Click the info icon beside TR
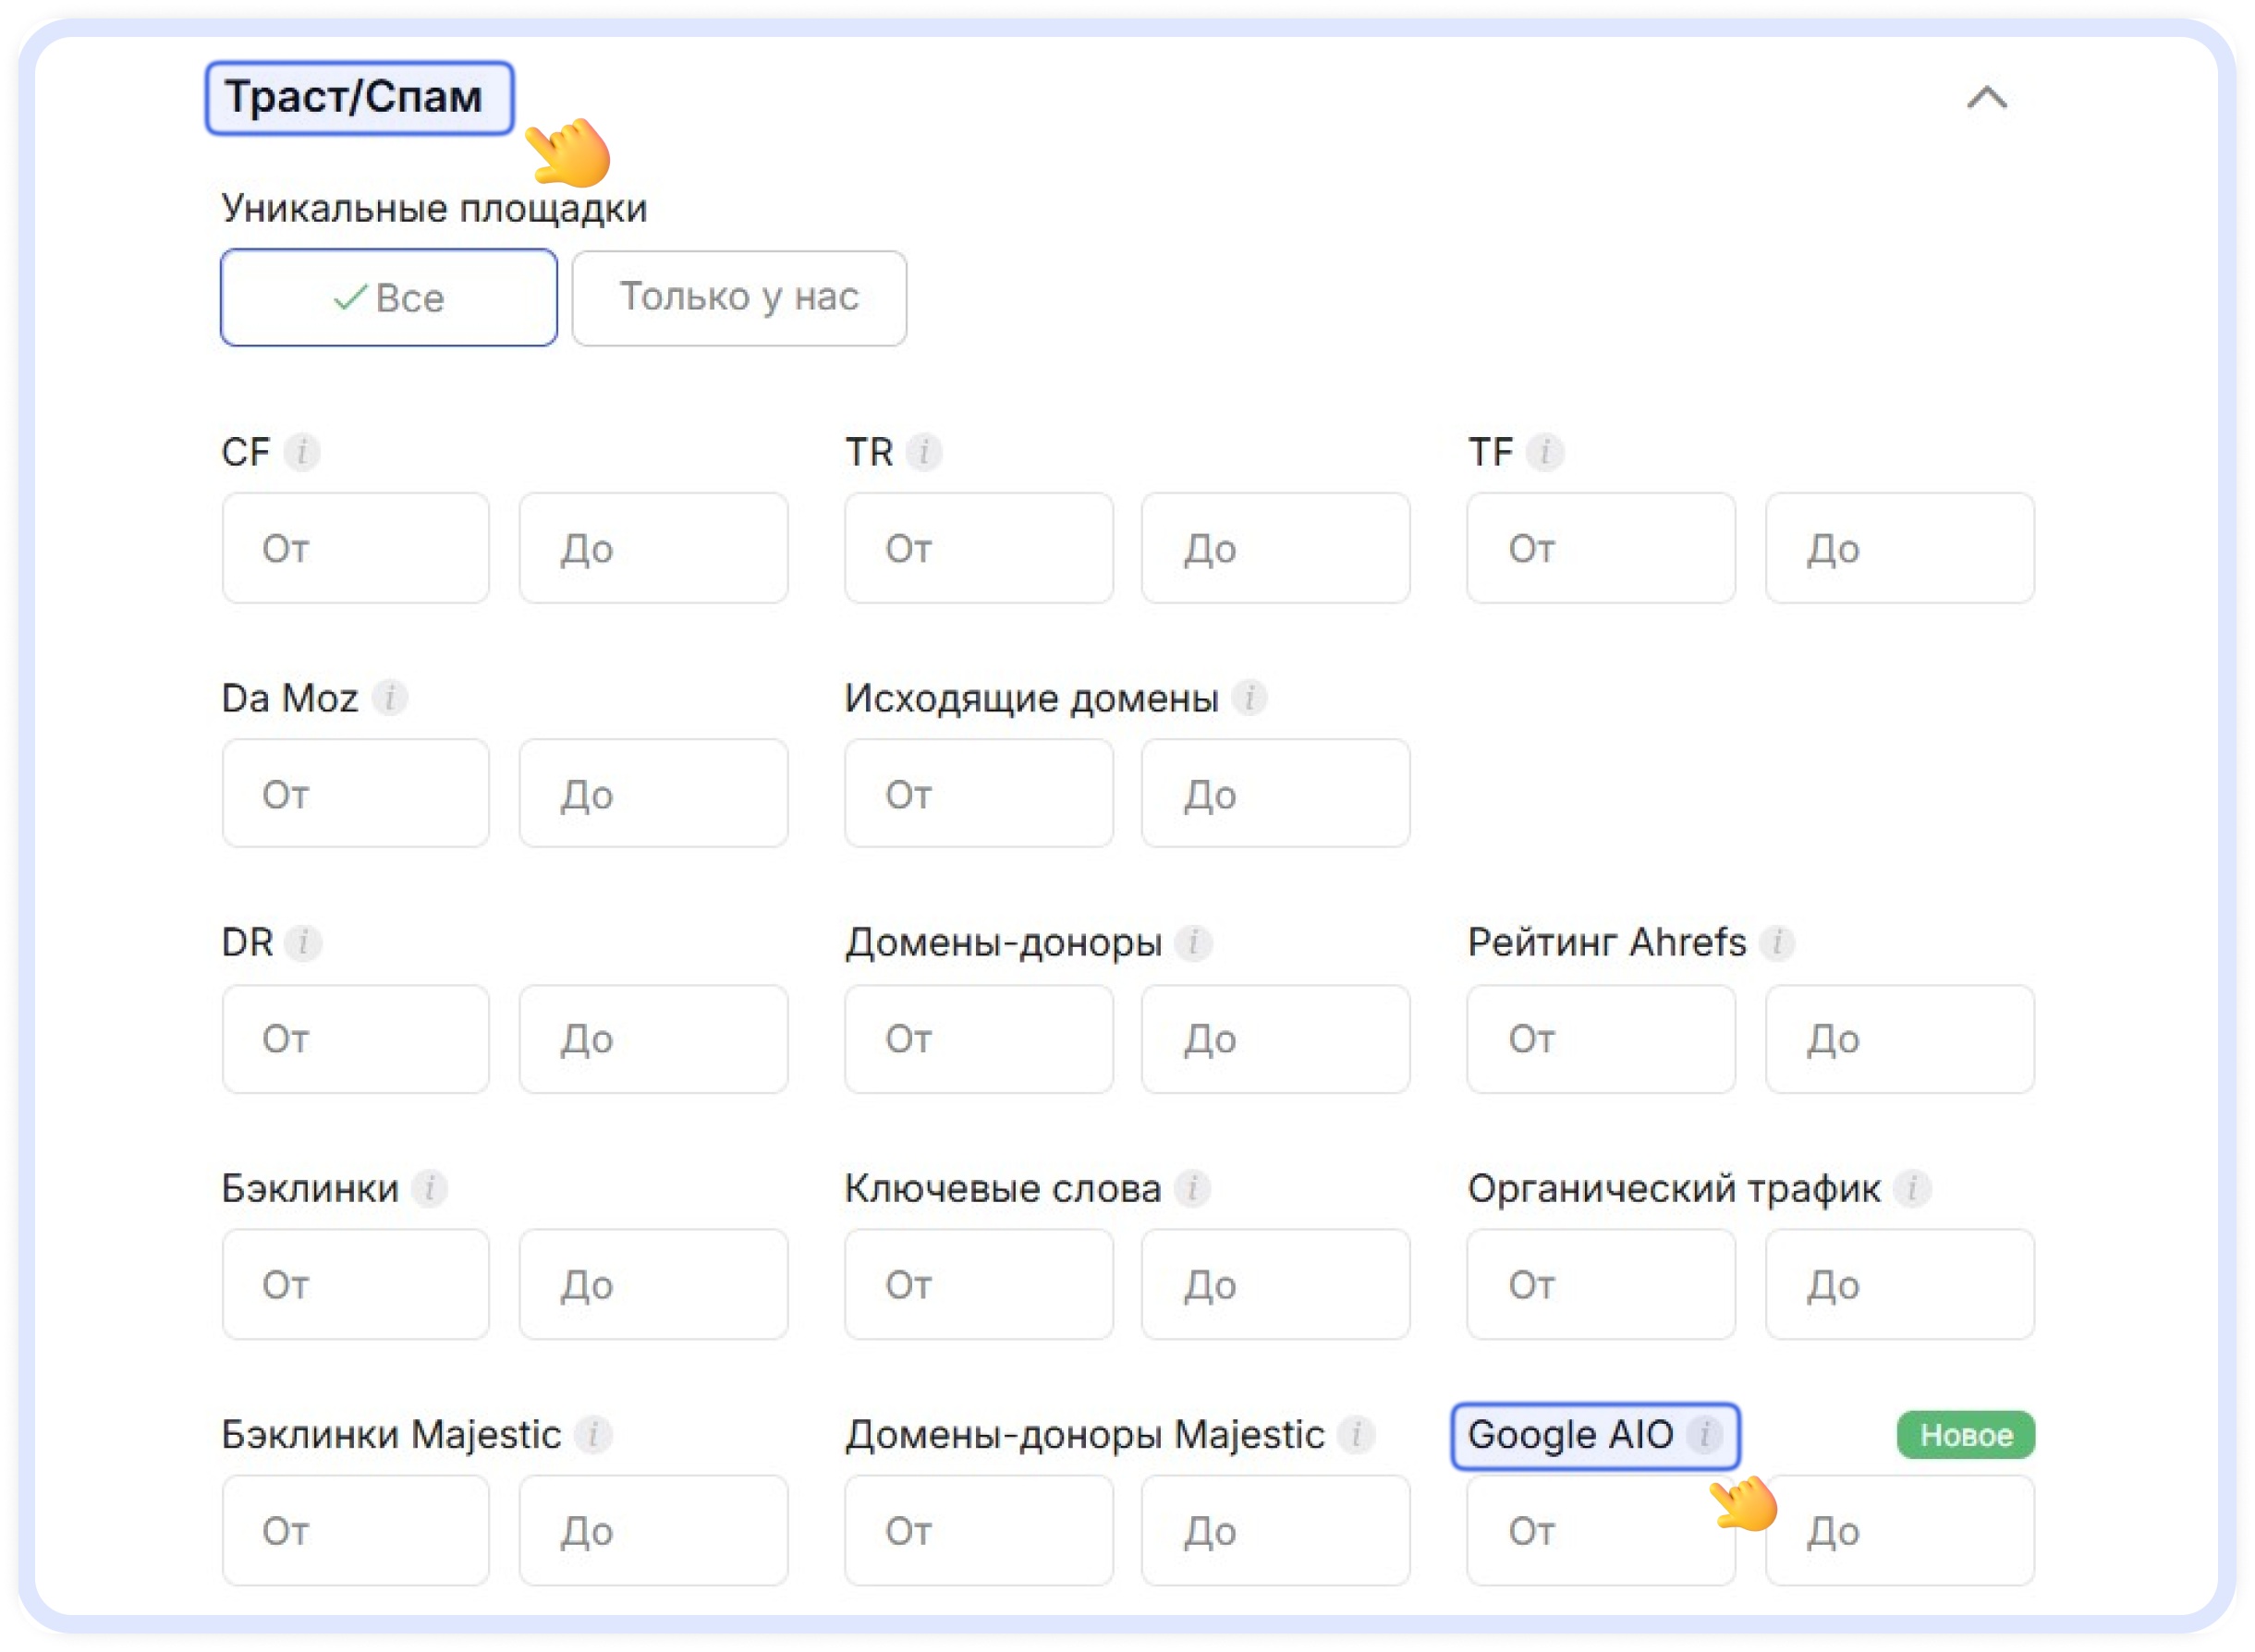The height and width of the screenshot is (1652, 2255). pyautogui.click(x=923, y=452)
